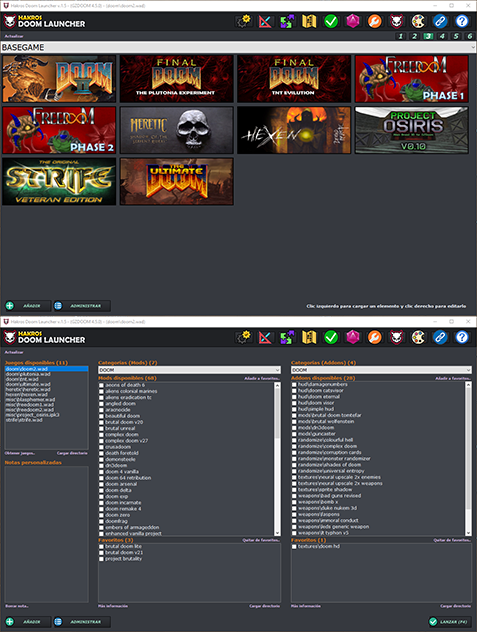Load the Hexen game thumbnail
Screen dimensions: 477x632
coord(294,130)
